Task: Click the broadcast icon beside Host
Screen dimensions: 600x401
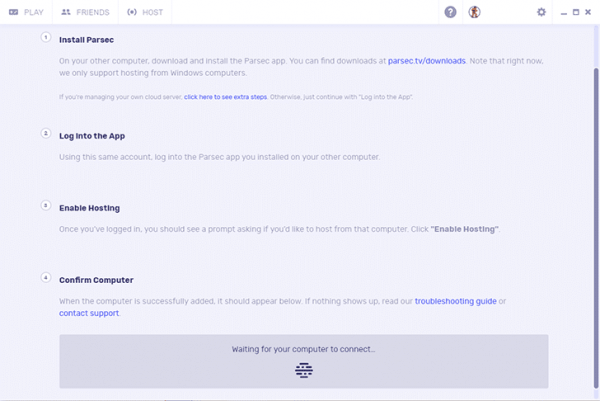Action: coord(132,12)
